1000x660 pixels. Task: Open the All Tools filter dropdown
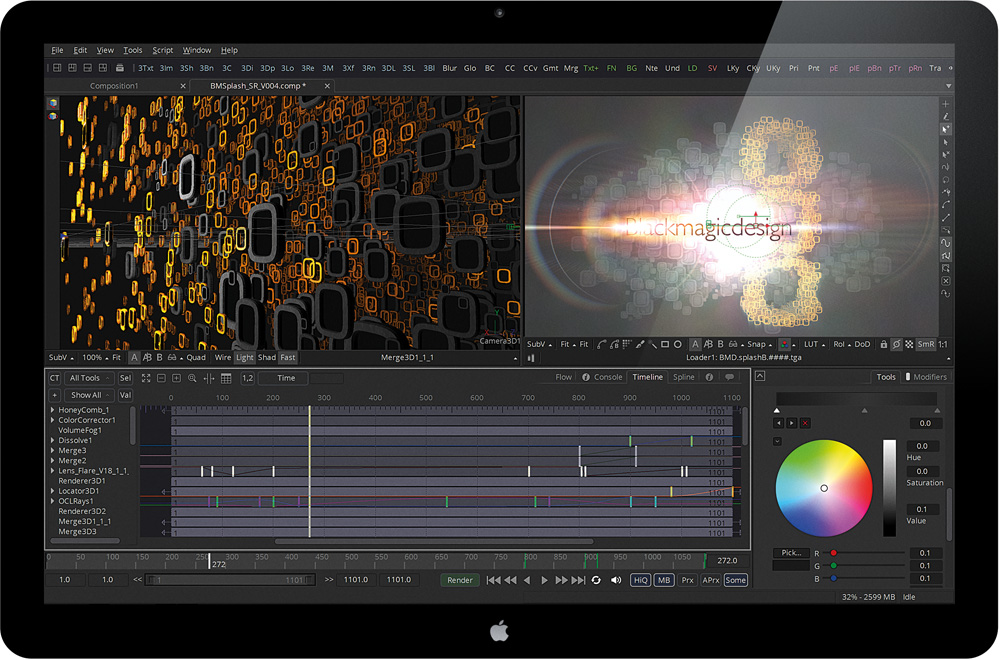coord(89,378)
